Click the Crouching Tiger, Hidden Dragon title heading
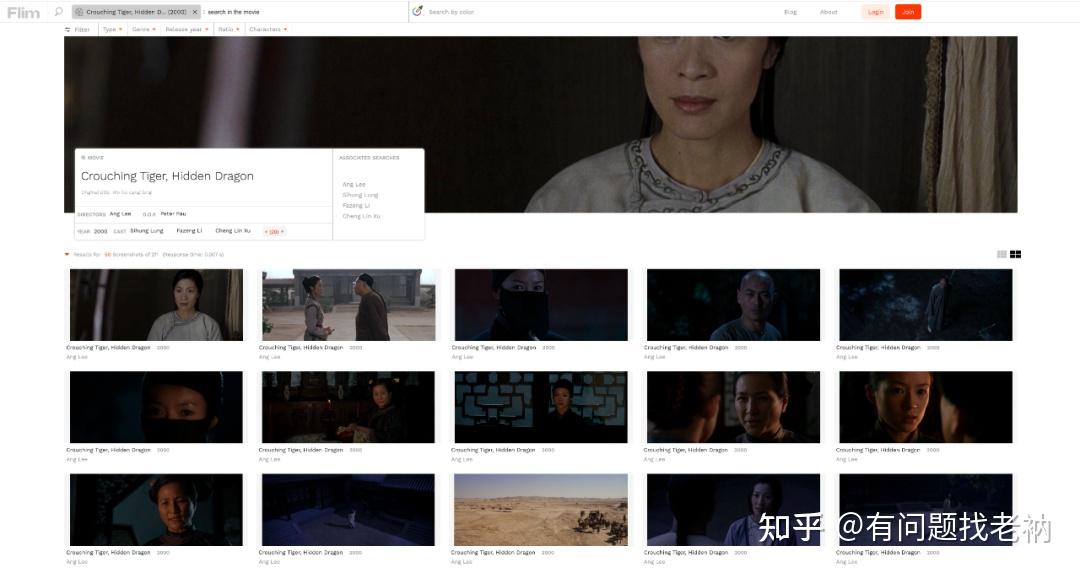Viewport: 1080px width, 573px height. pos(167,176)
